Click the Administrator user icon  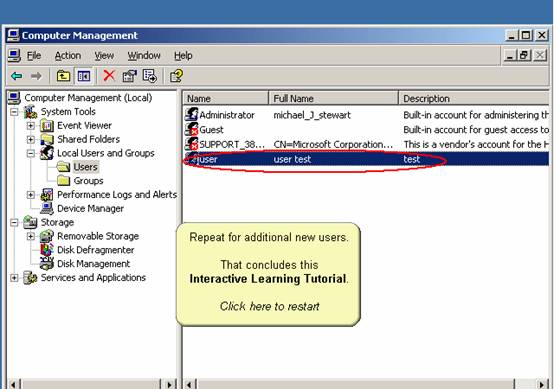tap(192, 114)
